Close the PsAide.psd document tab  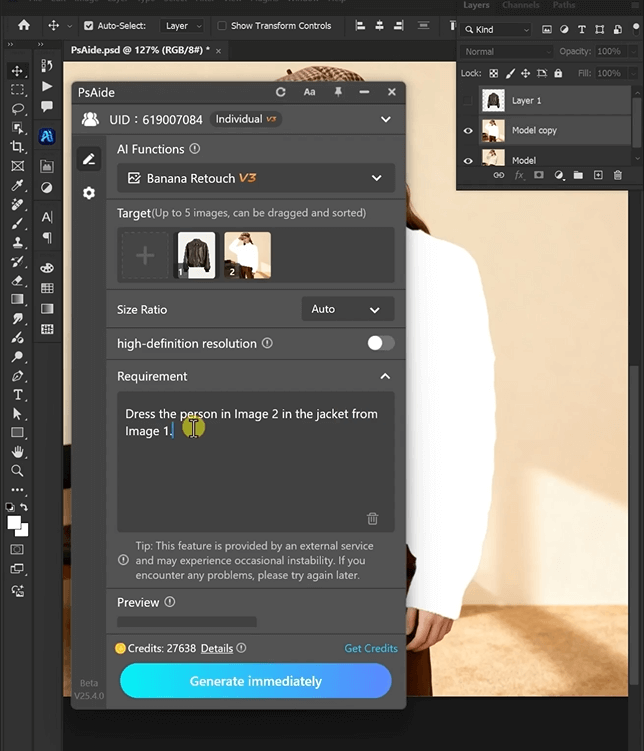218,51
